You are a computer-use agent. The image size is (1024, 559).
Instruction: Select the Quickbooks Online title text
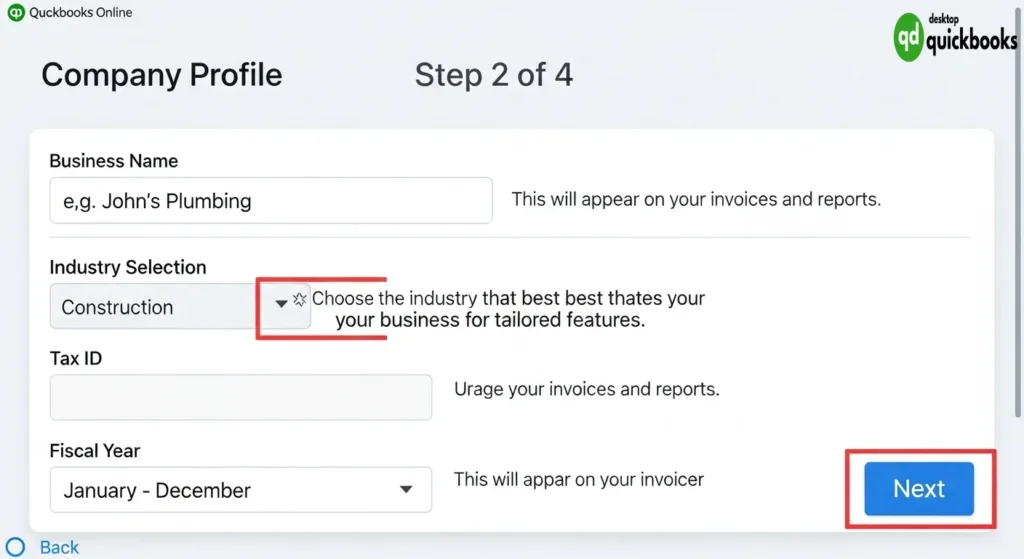[81, 13]
